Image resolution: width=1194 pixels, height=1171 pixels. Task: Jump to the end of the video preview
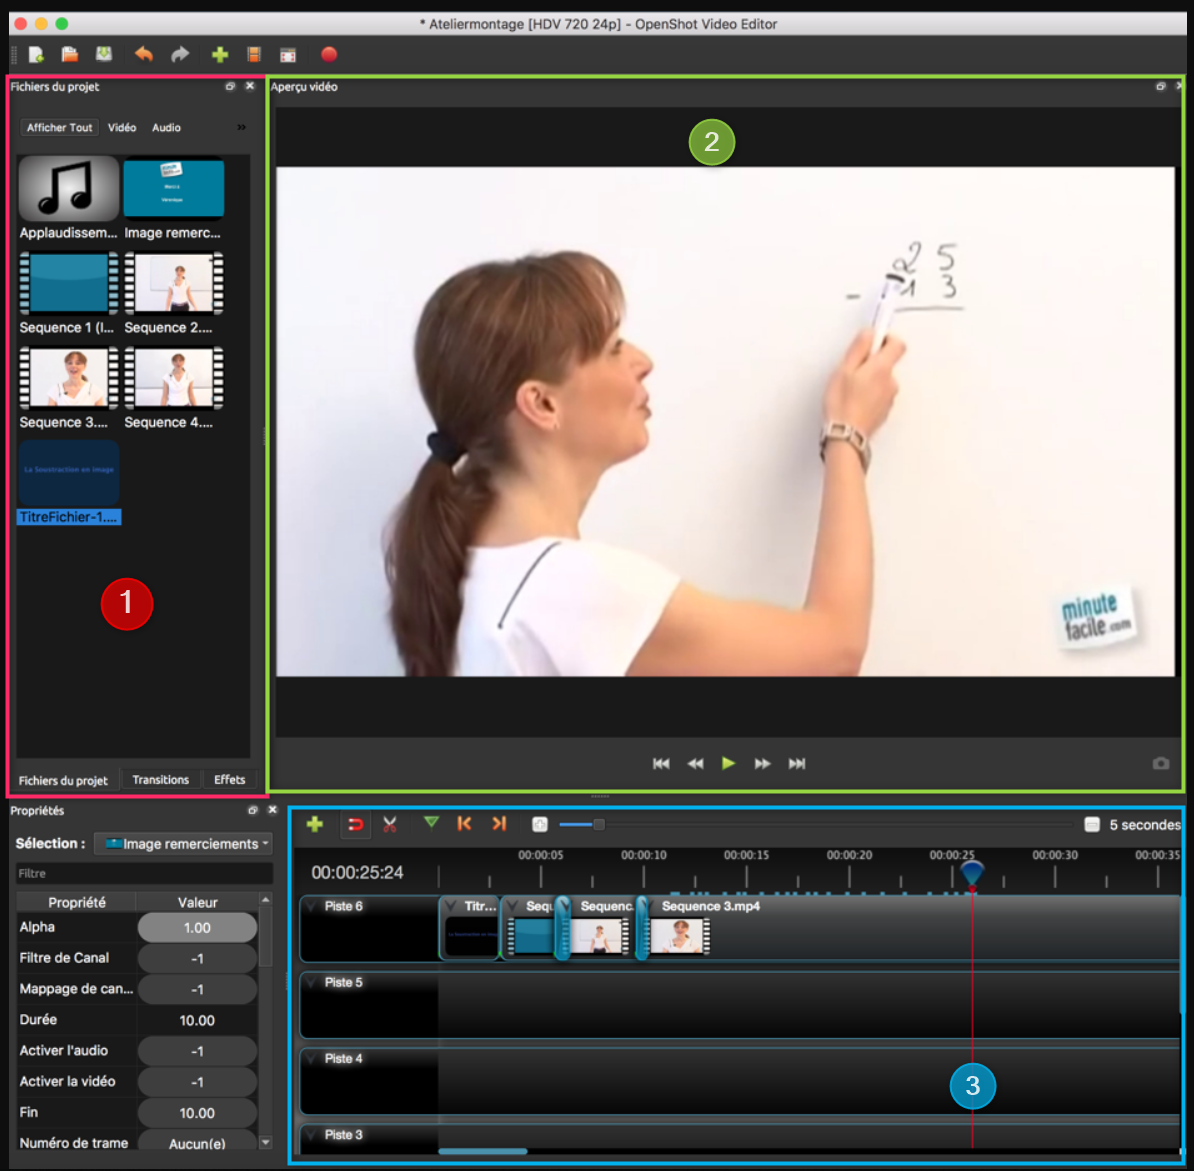[797, 764]
